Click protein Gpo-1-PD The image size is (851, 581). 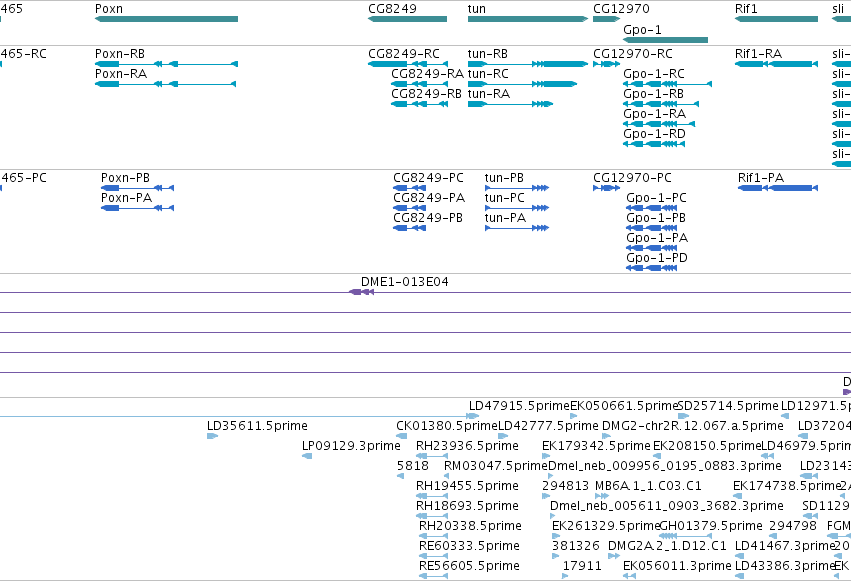pyautogui.click(x=651, y=268)
